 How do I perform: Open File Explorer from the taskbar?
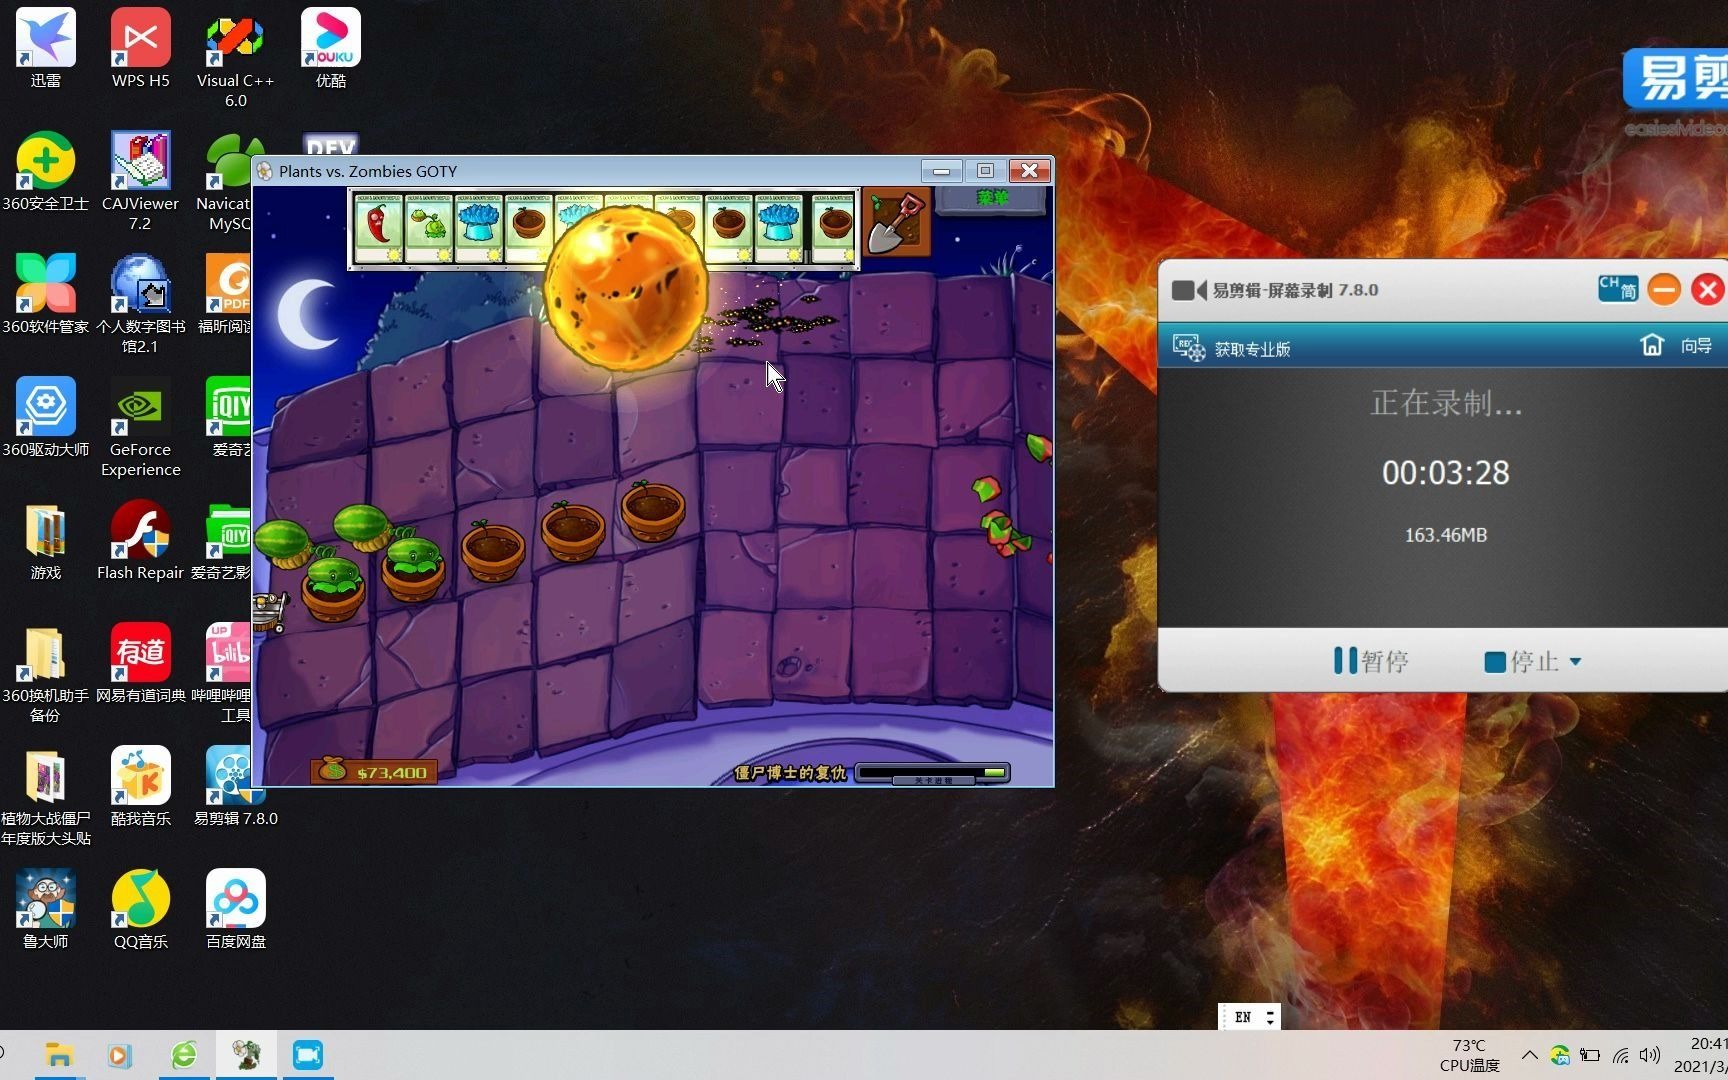59,1055
